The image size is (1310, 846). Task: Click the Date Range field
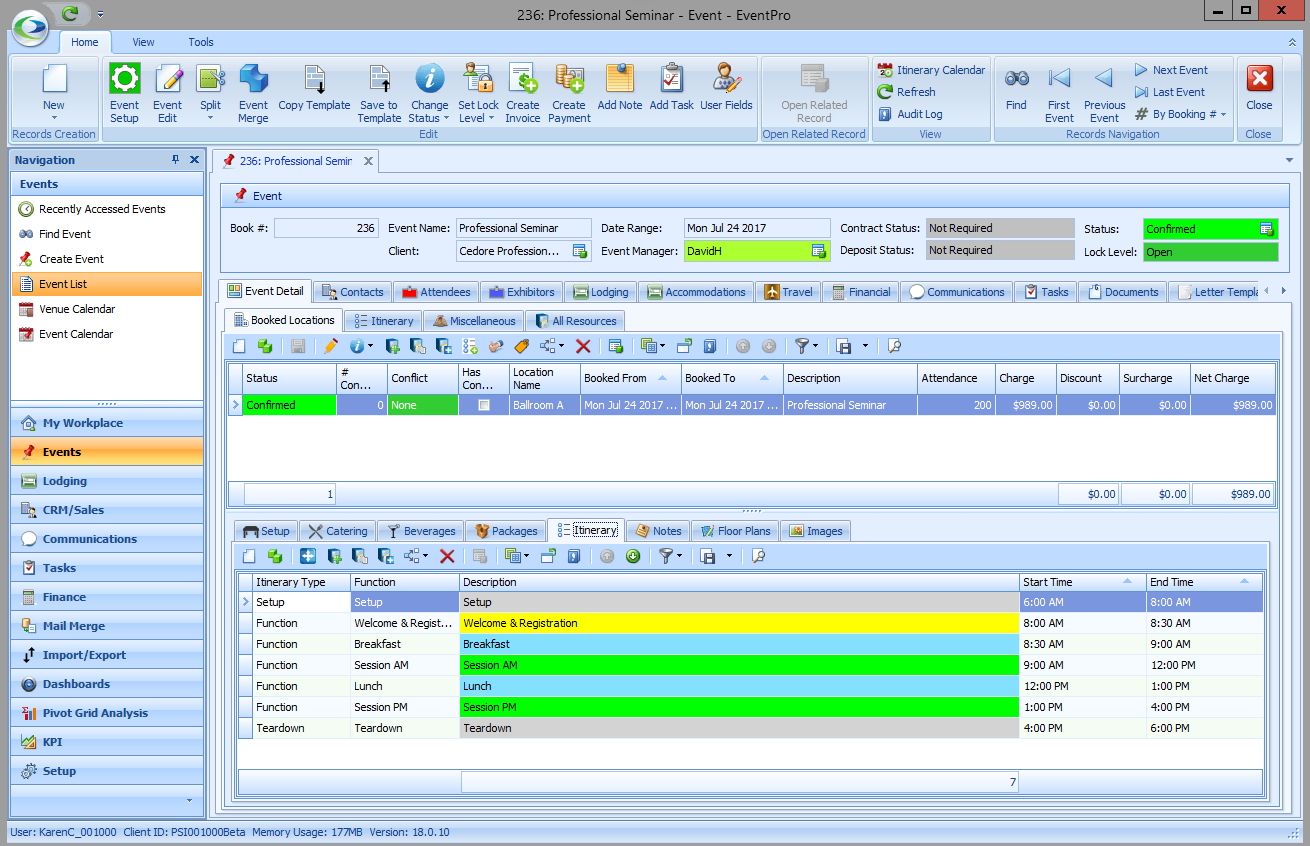pos(757,228)
